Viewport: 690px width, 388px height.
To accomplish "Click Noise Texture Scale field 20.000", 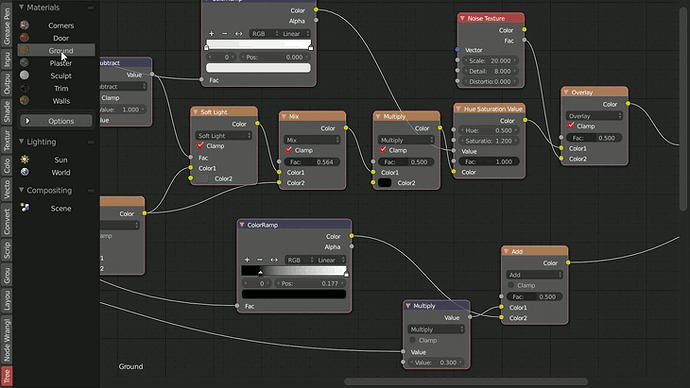I will click(490, 60).
